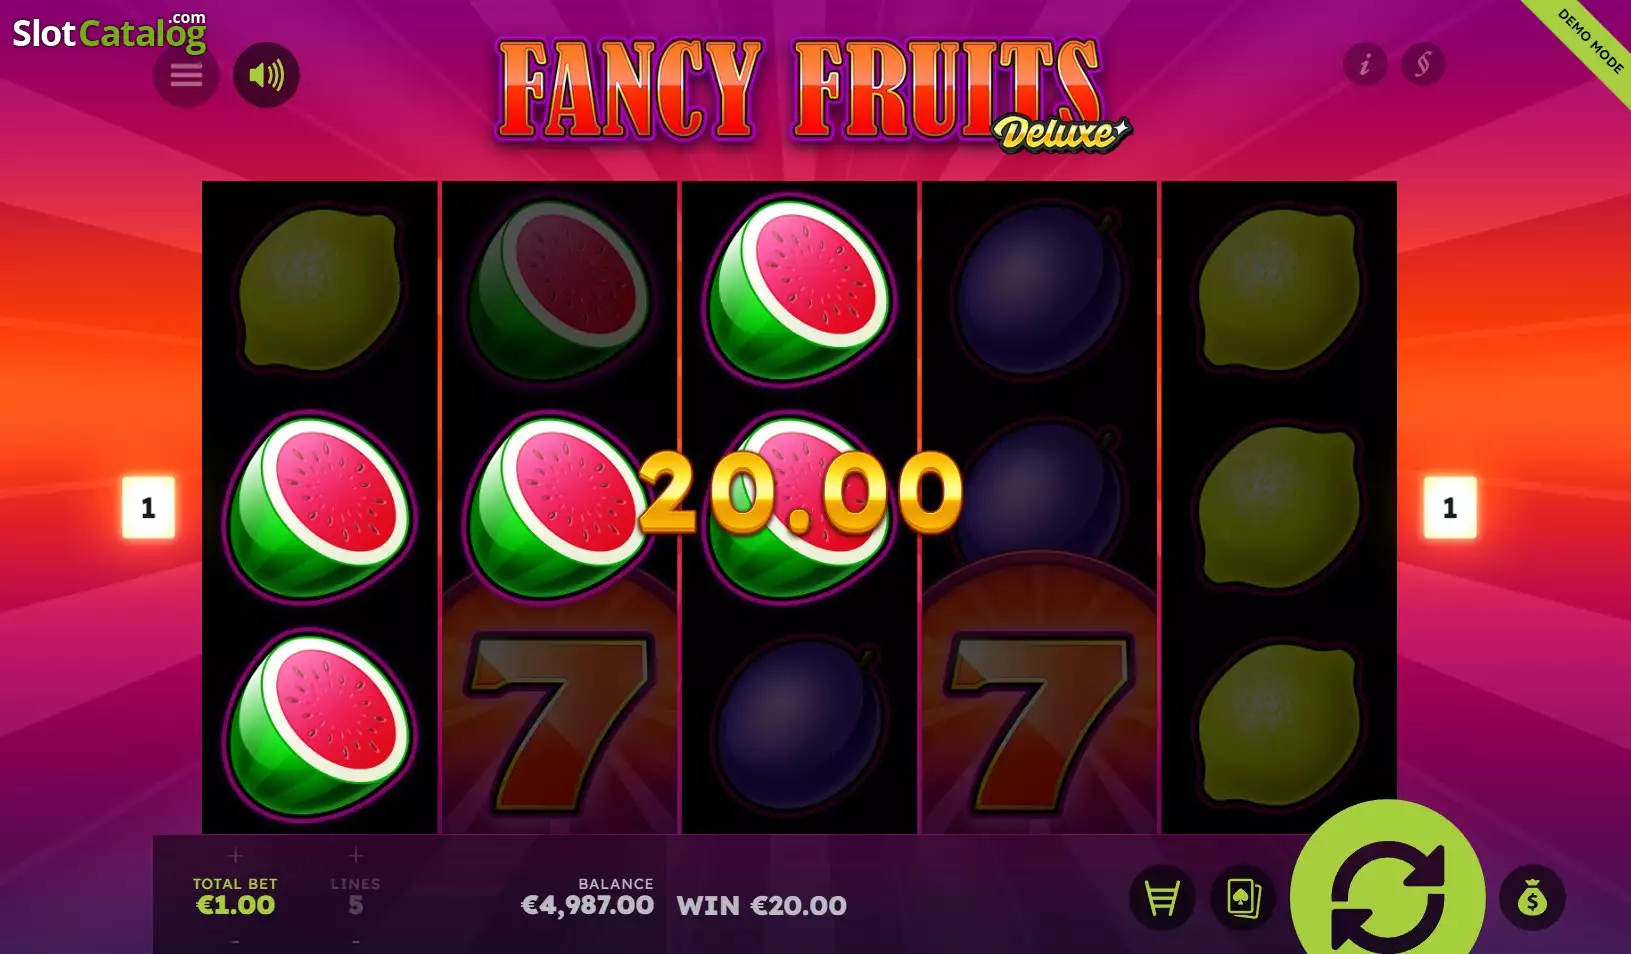This screenshot has height=954, width=1631.
Task: Click the dollar sign settings icon
Action: click(1423, 65)
